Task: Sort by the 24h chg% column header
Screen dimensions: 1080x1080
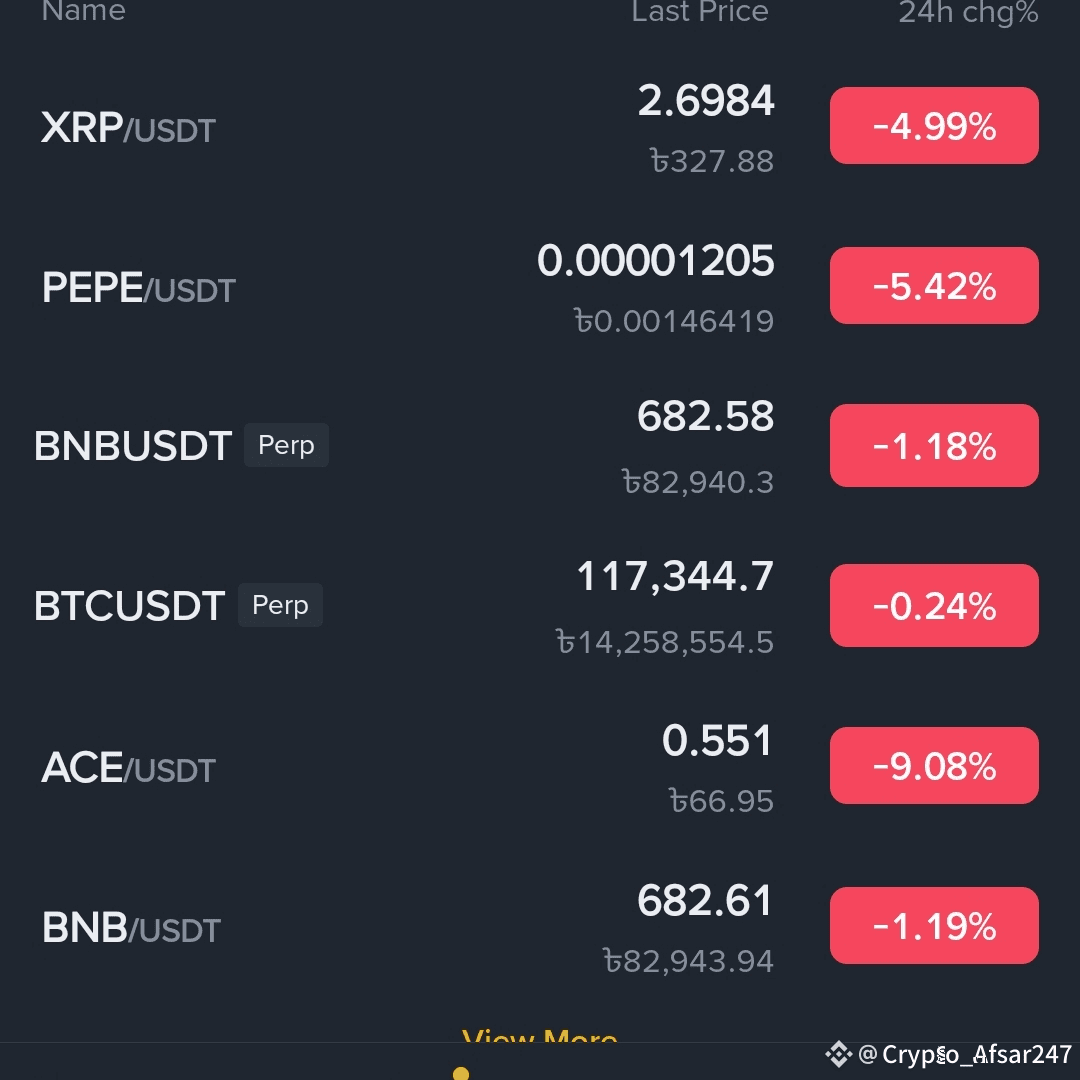Action: 968,12
